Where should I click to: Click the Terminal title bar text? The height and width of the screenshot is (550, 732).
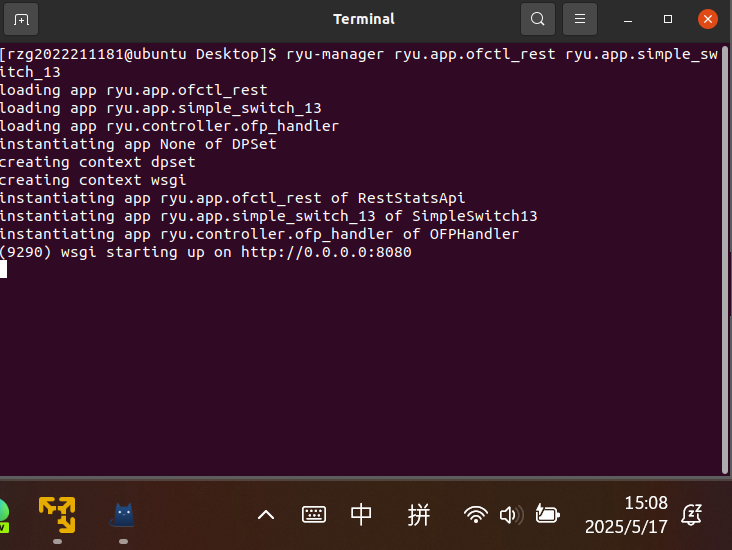point(363,19)
